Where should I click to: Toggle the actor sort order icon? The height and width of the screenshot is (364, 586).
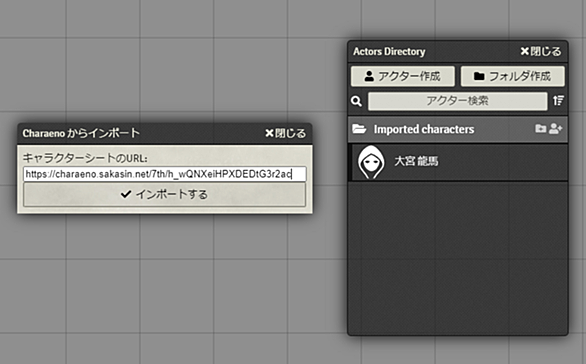click(x=558, y=101)
